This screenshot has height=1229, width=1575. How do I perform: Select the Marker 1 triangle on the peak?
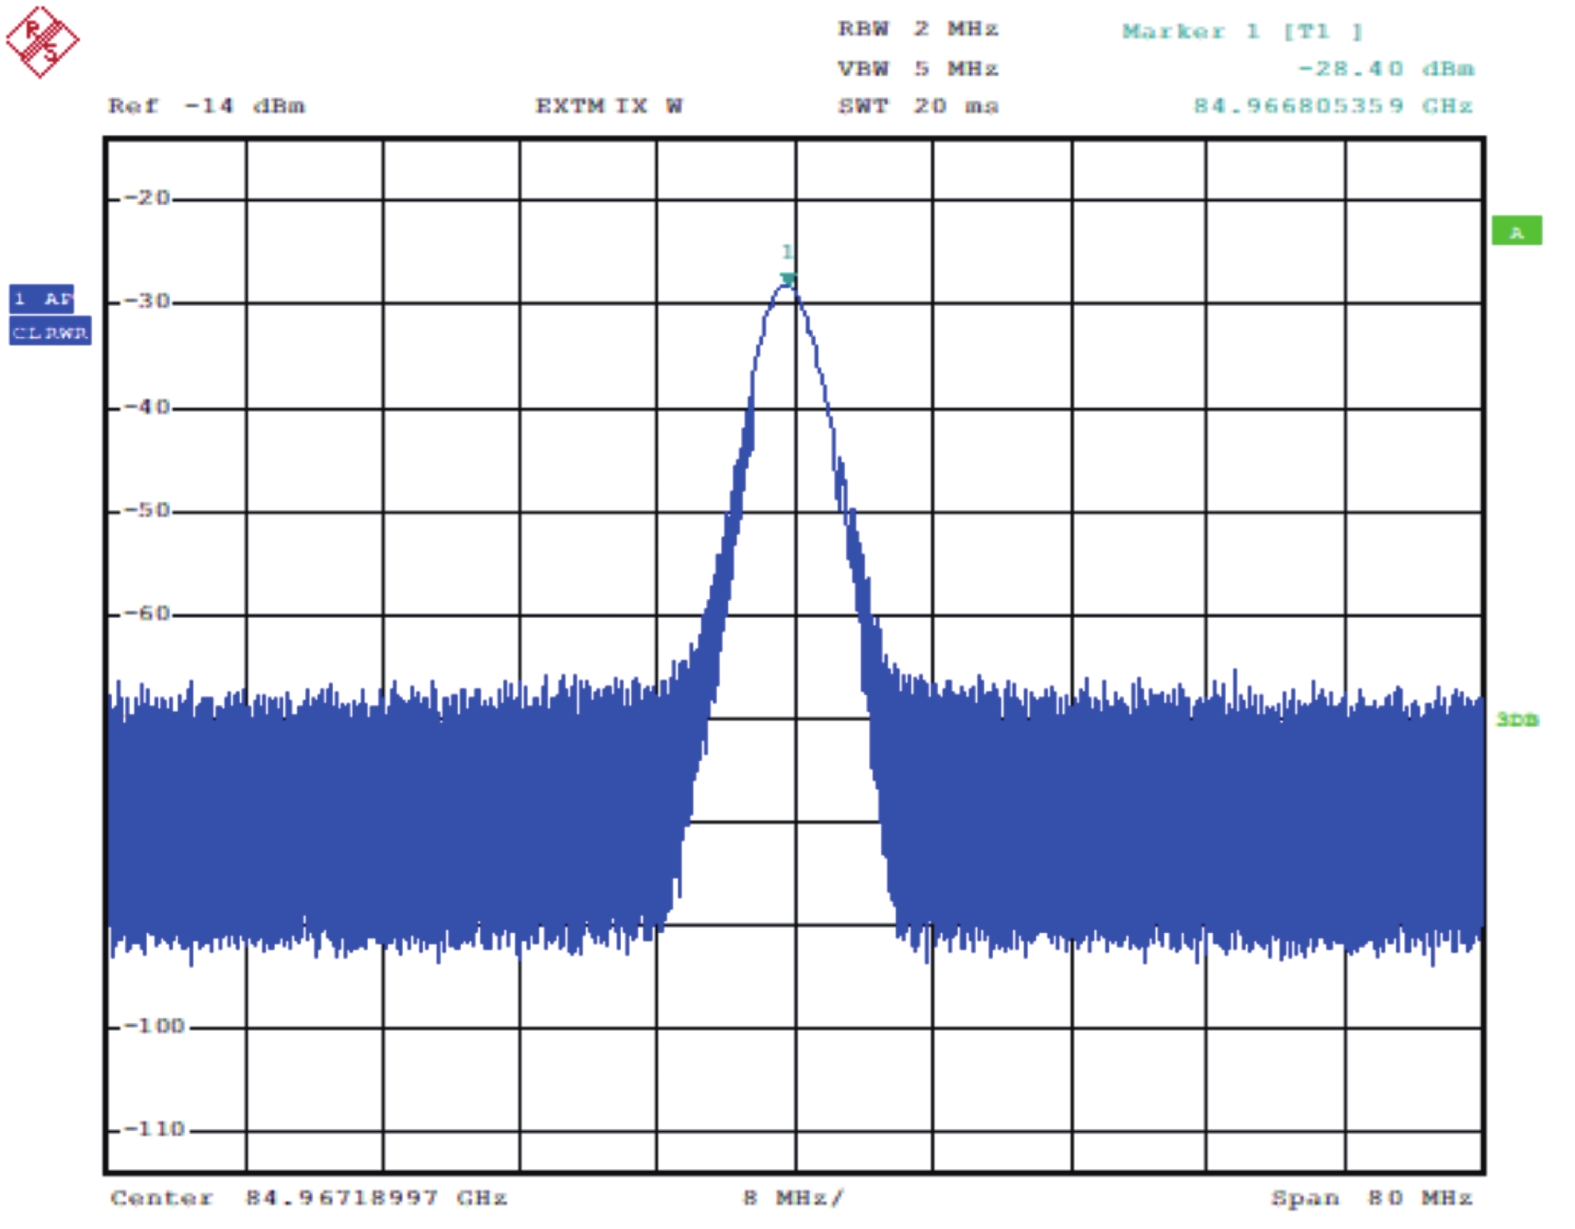788,279
